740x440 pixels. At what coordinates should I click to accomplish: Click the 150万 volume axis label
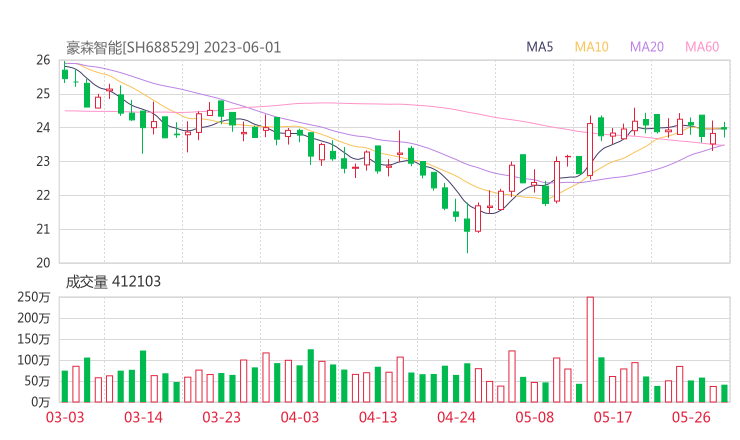point(34,339)
